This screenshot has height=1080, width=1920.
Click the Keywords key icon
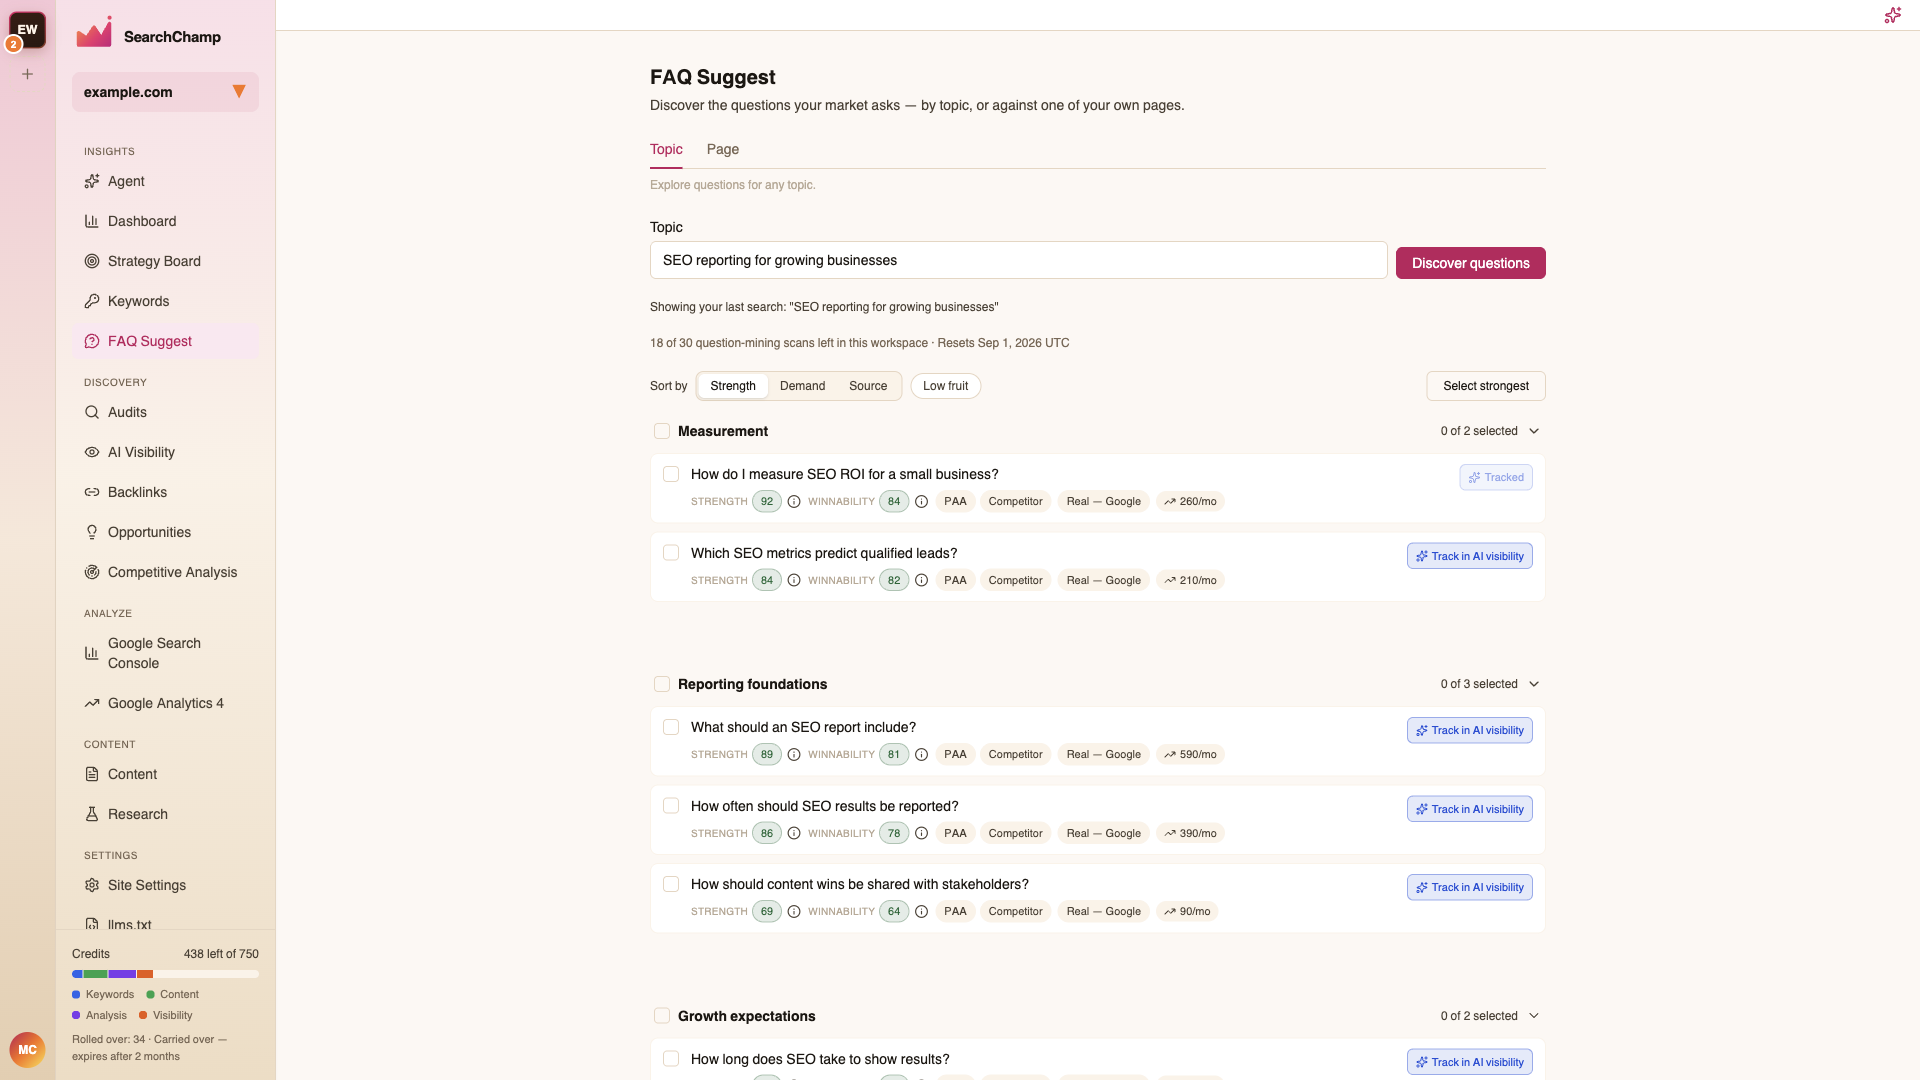(x=92, y=301)
